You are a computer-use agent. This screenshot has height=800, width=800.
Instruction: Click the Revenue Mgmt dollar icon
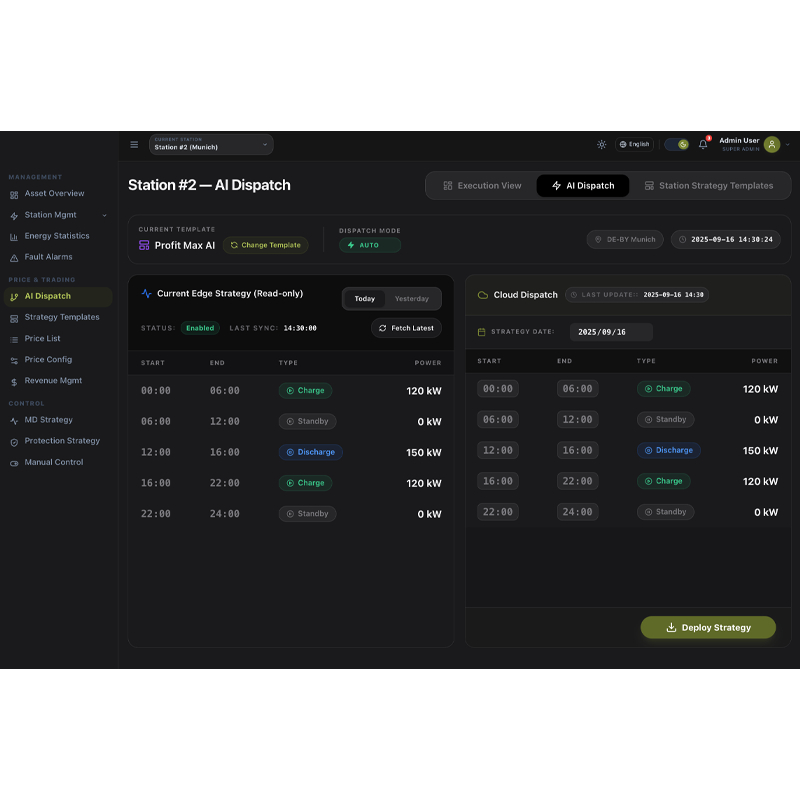pyautogui.click(x=16, y=380)
